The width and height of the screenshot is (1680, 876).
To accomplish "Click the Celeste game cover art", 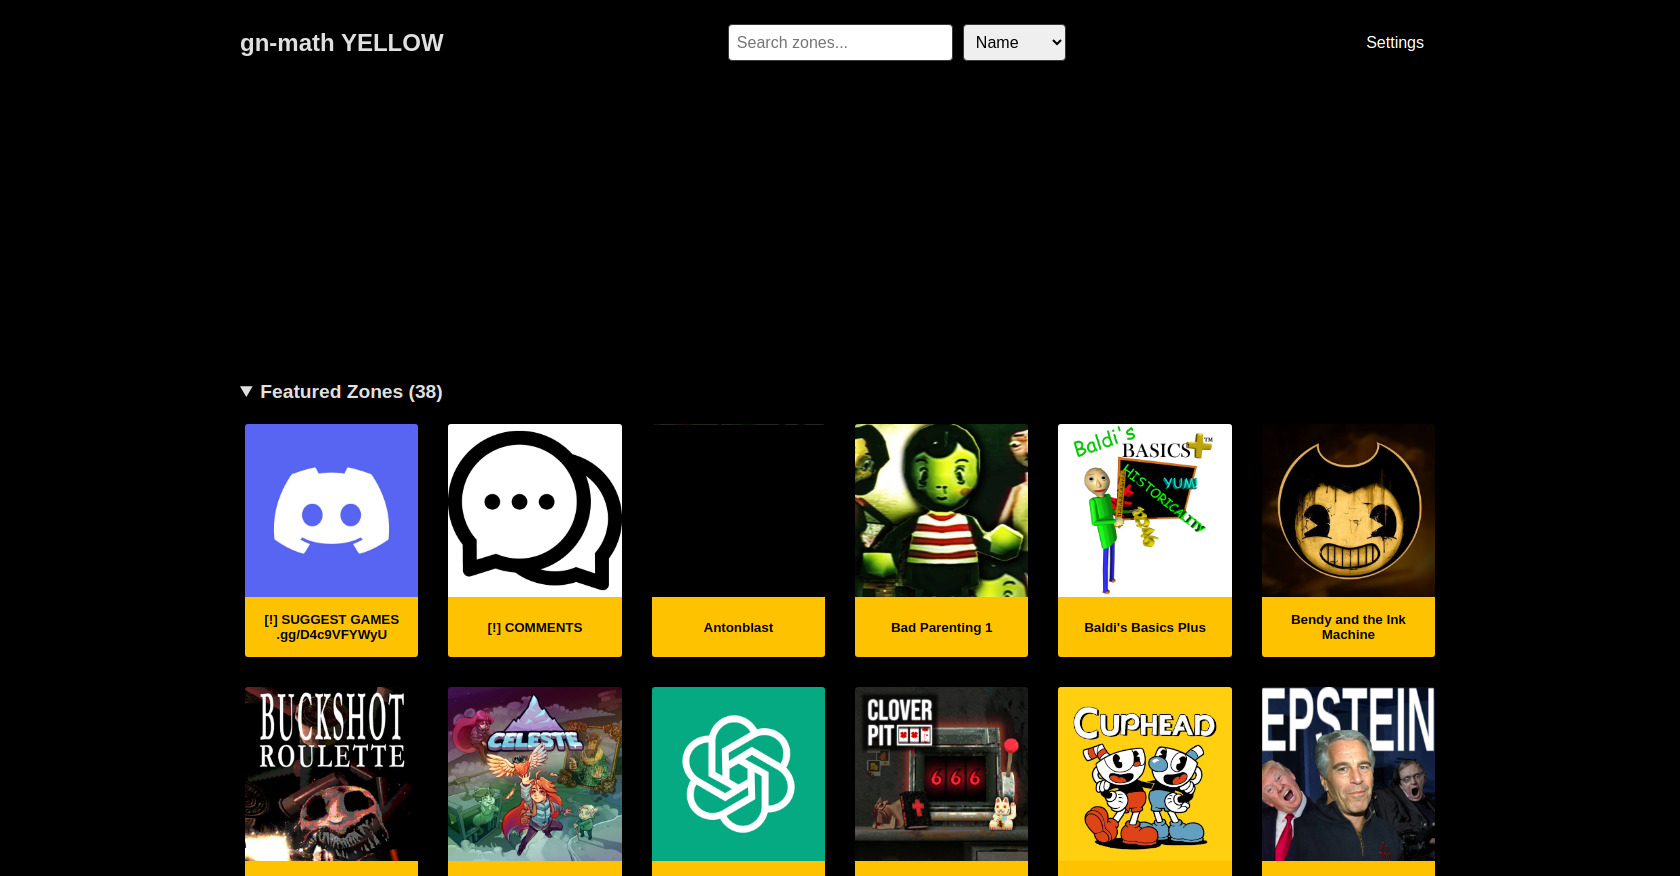I will pyautogui.click(x=534, y=773).
